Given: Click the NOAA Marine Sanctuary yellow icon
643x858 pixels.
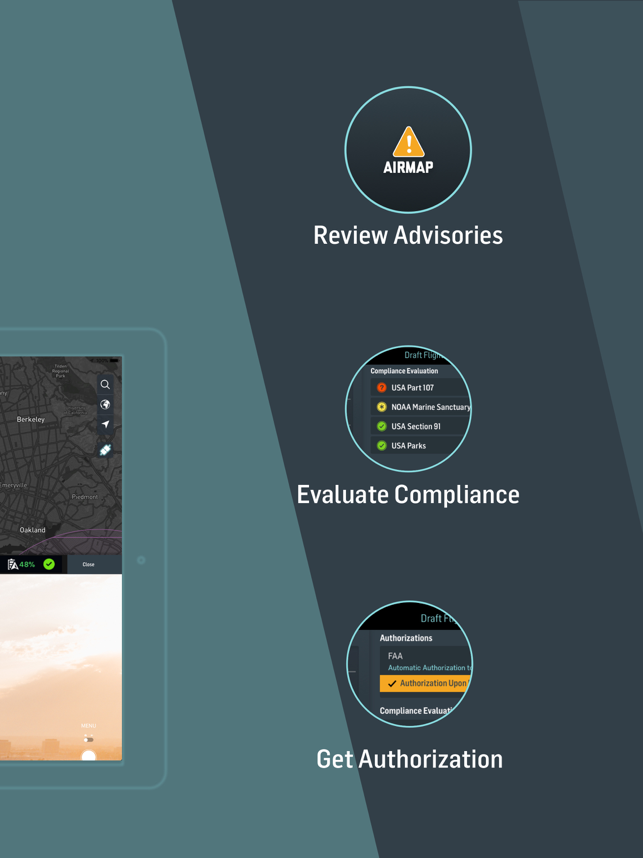Looking at the screenshot, I should [382, 407].
